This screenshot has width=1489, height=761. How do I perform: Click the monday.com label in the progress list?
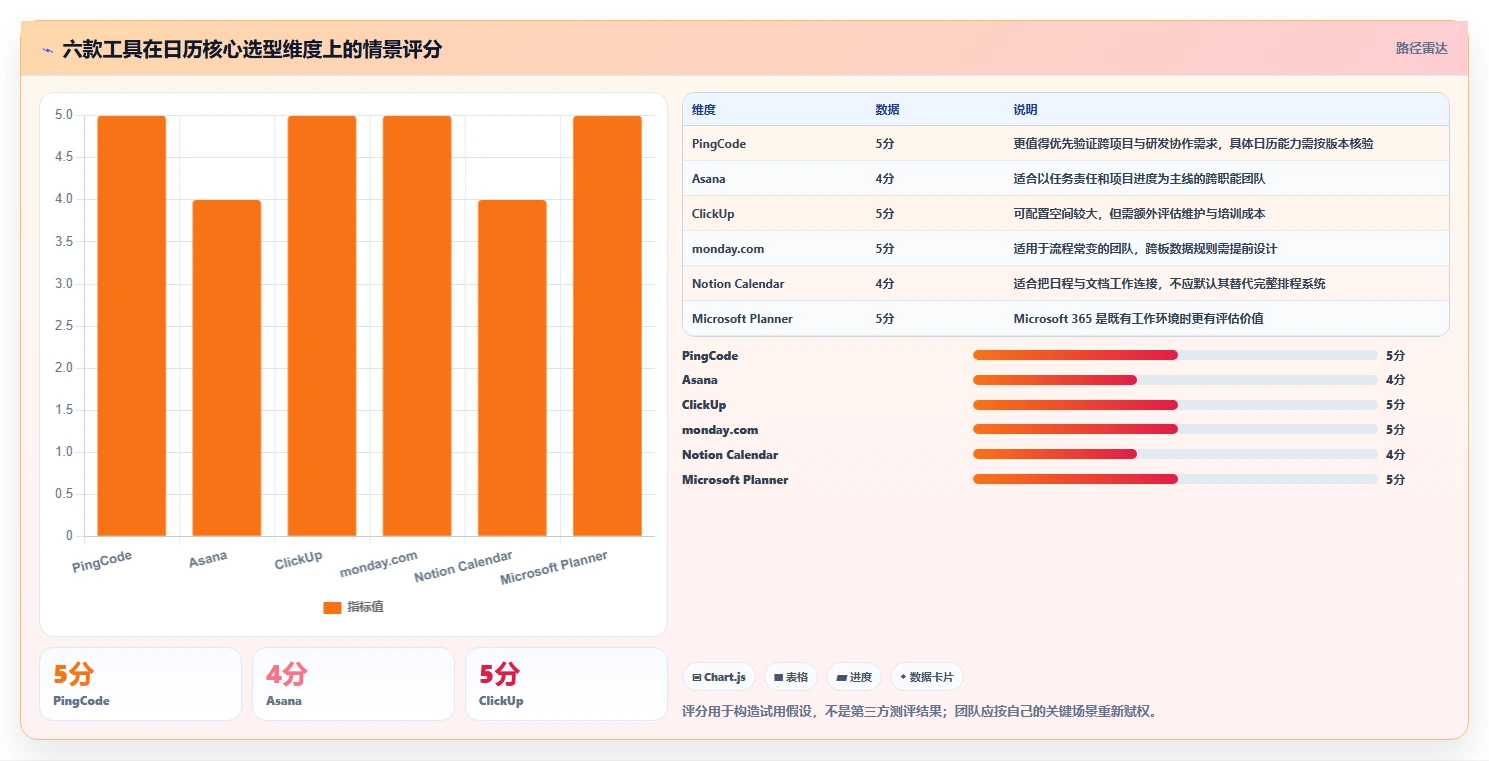click(720, 430)
